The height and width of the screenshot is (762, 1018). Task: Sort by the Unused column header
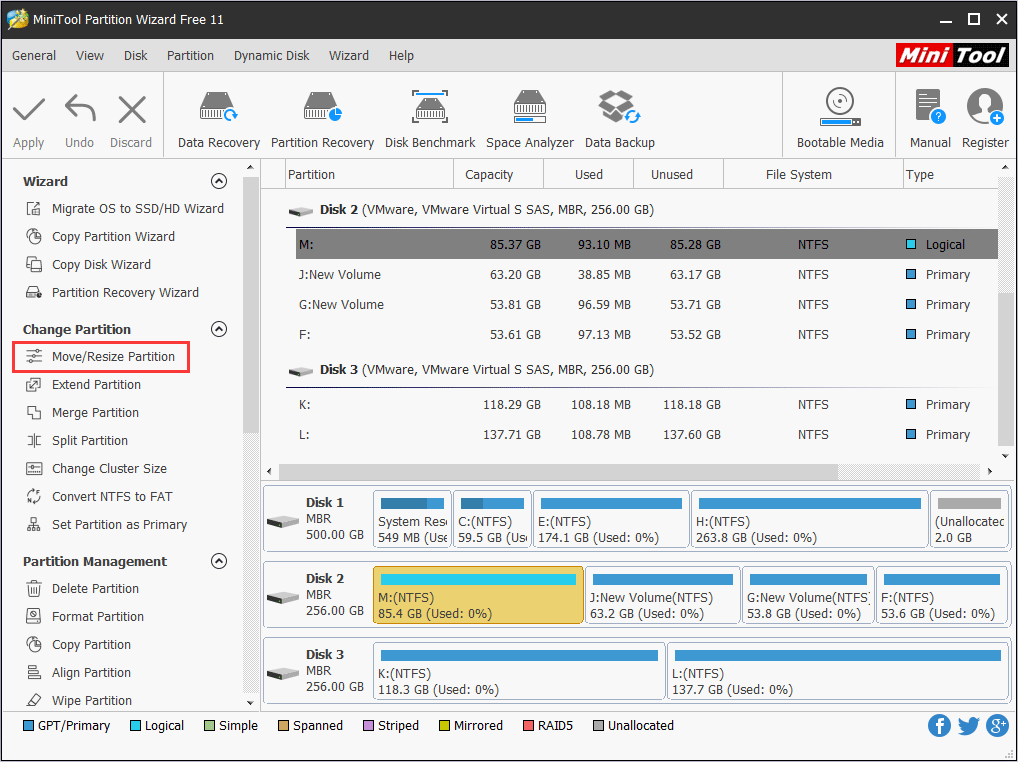tap(678, 175)
